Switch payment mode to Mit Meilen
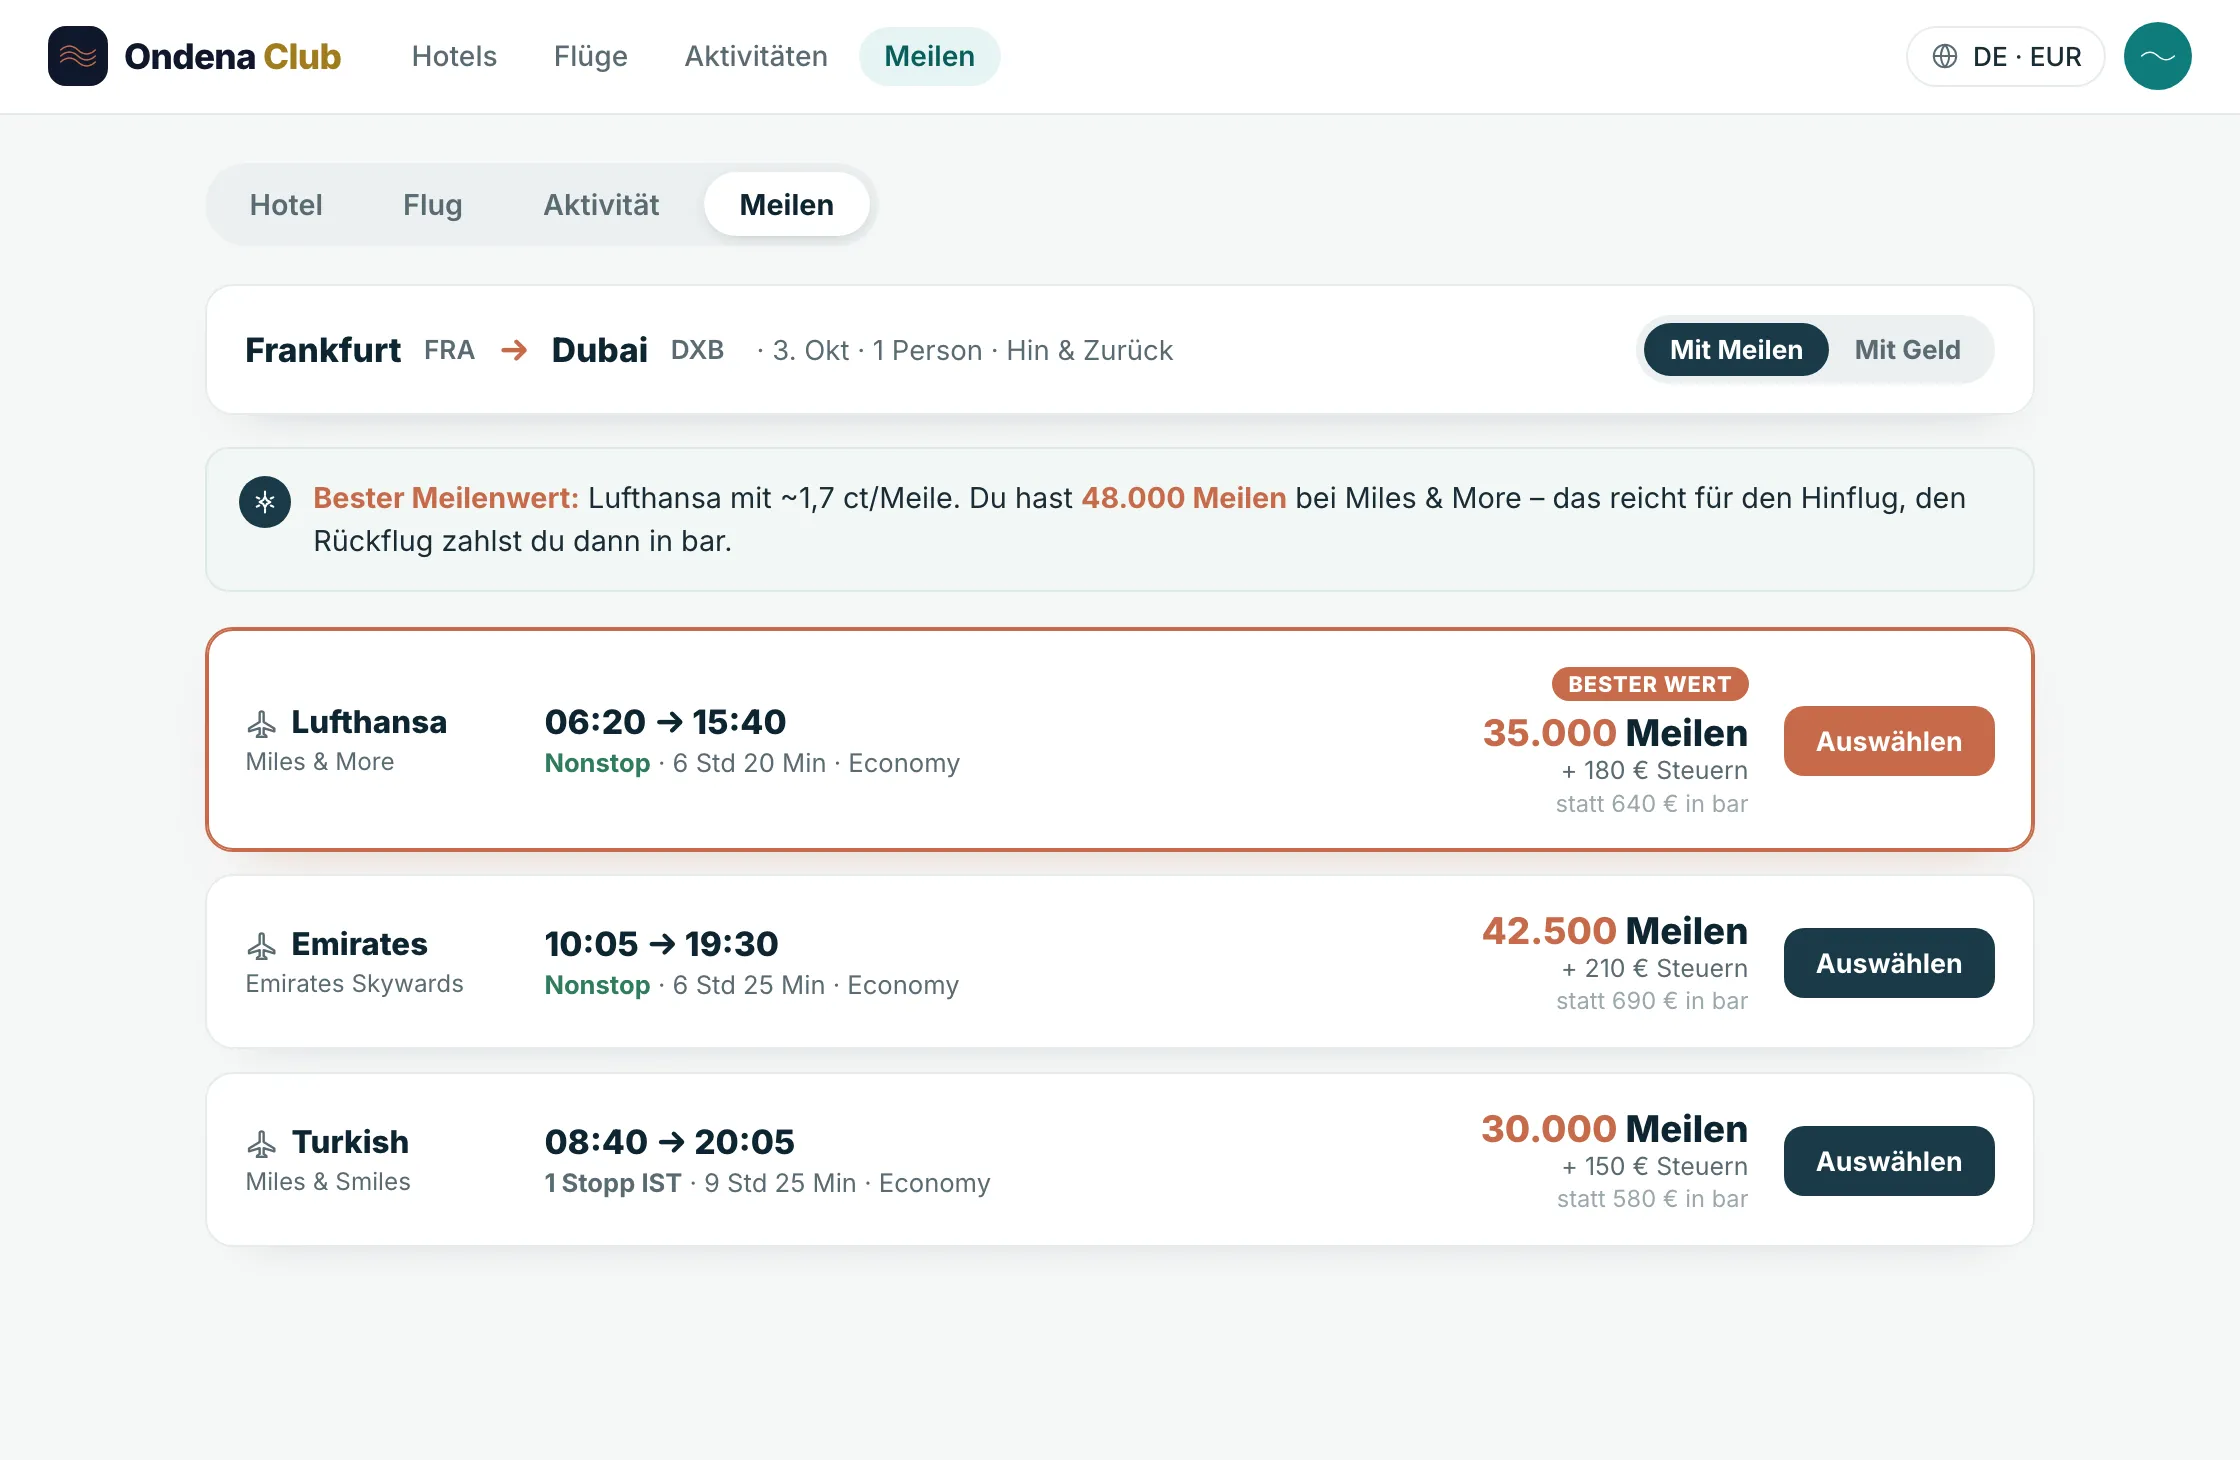 (x=1736, y=350)
